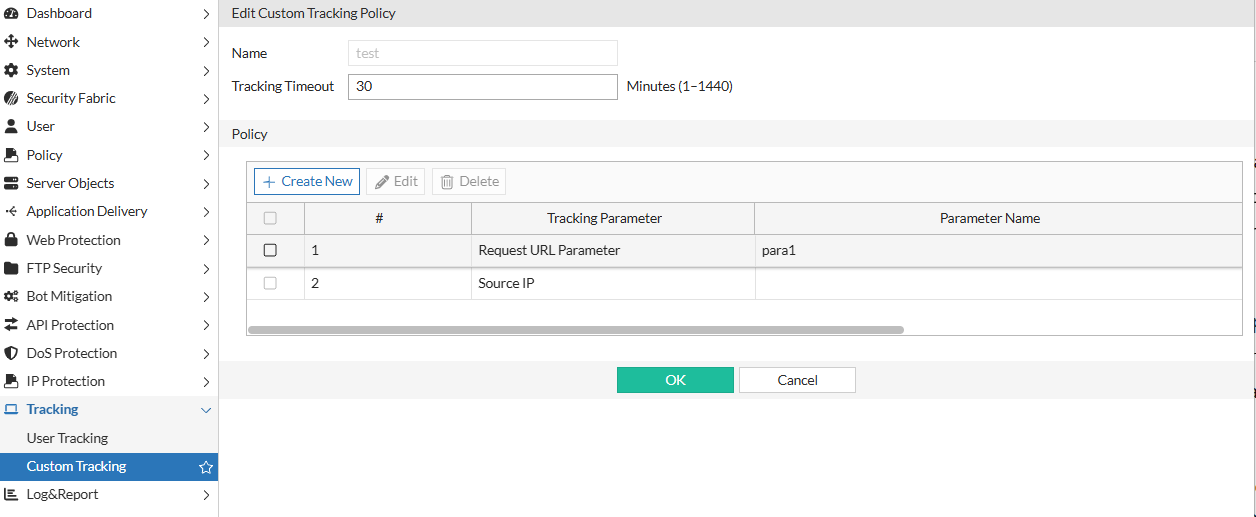Image resolution: width=1256 pixels, height=517 pixels.
Task: Open the Server Objects menu
Action: click(x=70, y=183)
